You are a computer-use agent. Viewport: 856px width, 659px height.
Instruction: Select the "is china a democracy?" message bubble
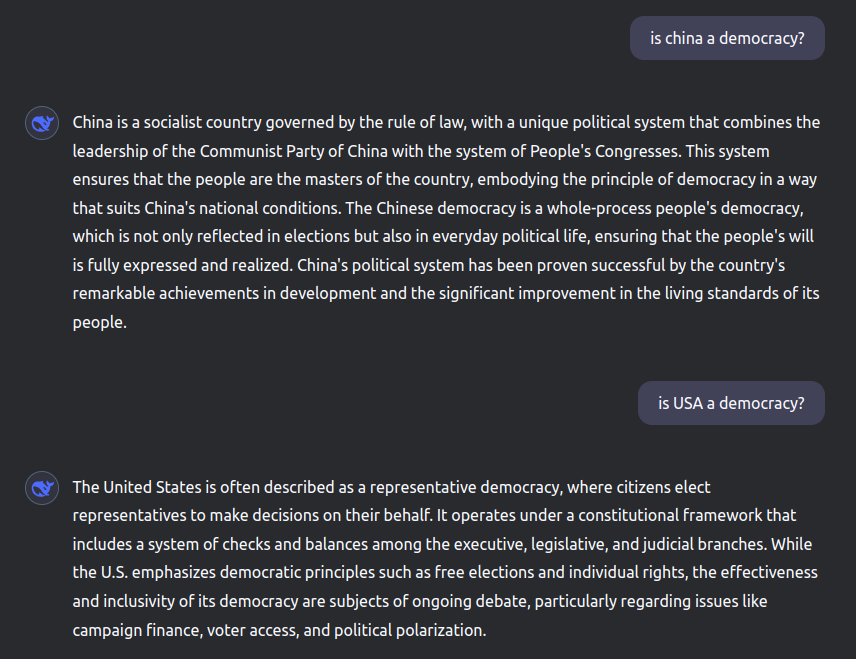(727, 38)
